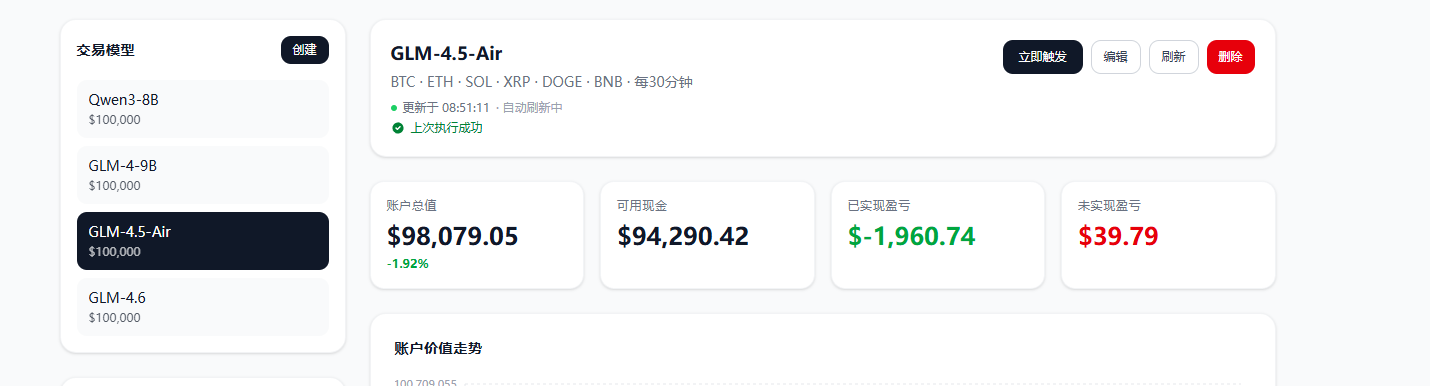The image size is (1430, 386).
Task: Select the GLM-4.5-Air trading model
Action: tap(203, 241)
